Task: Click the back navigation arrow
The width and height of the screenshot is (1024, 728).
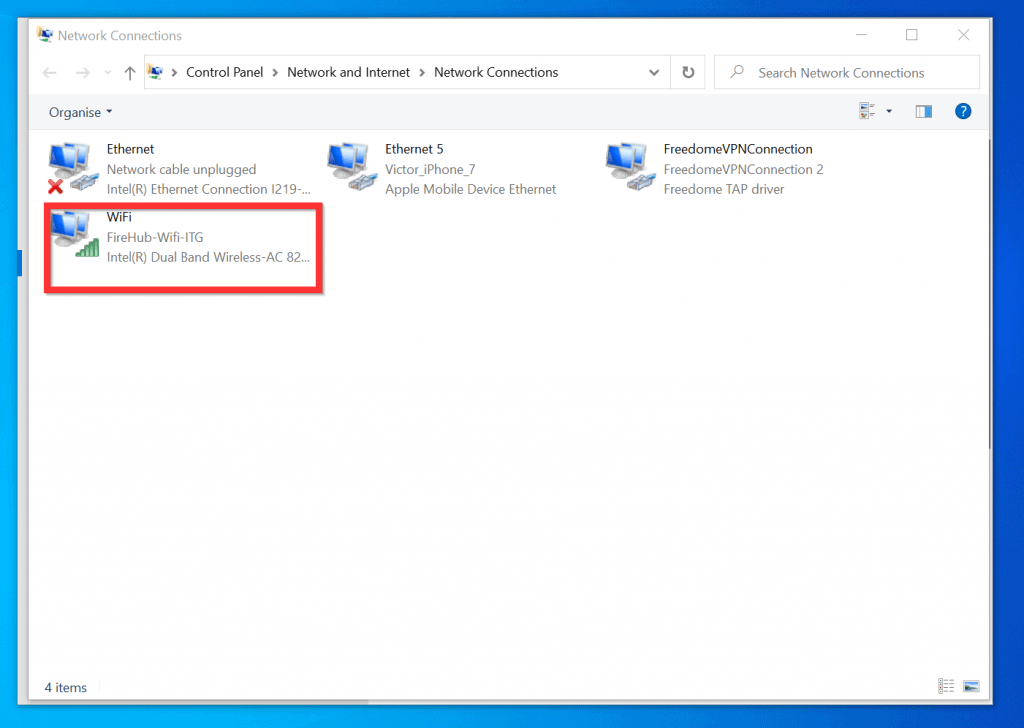Action: pos(50,72)
